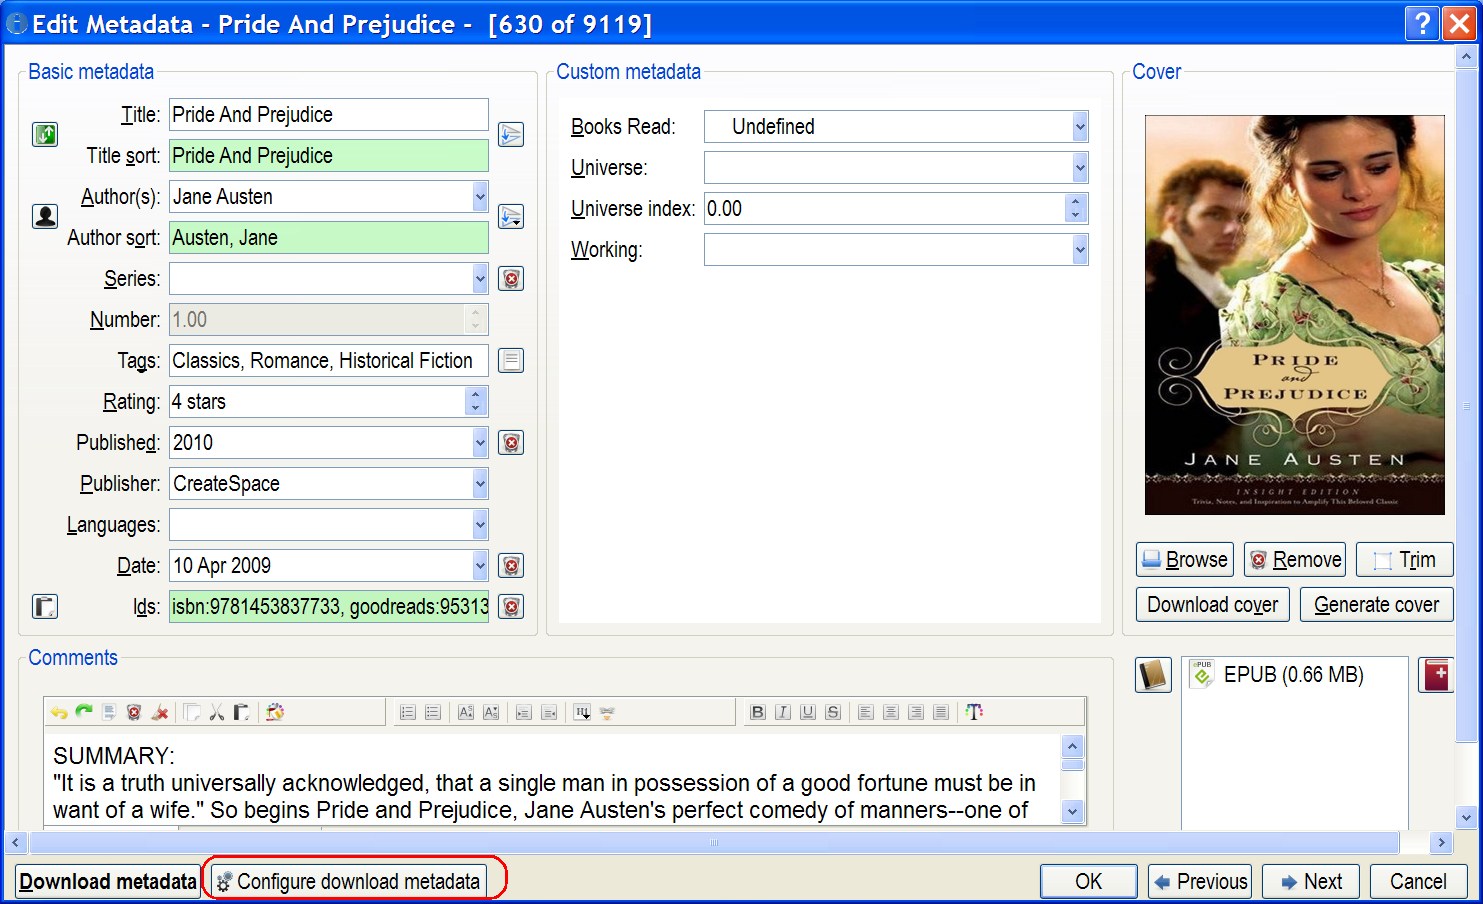
Task: Open the Published date dropdown
Action: (480, 443)
